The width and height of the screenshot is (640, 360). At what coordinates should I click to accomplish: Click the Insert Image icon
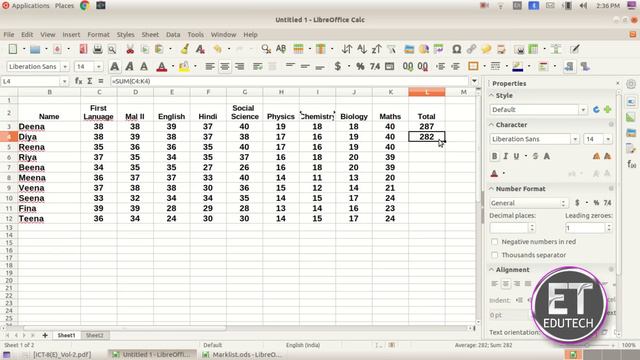coord(409,49)
